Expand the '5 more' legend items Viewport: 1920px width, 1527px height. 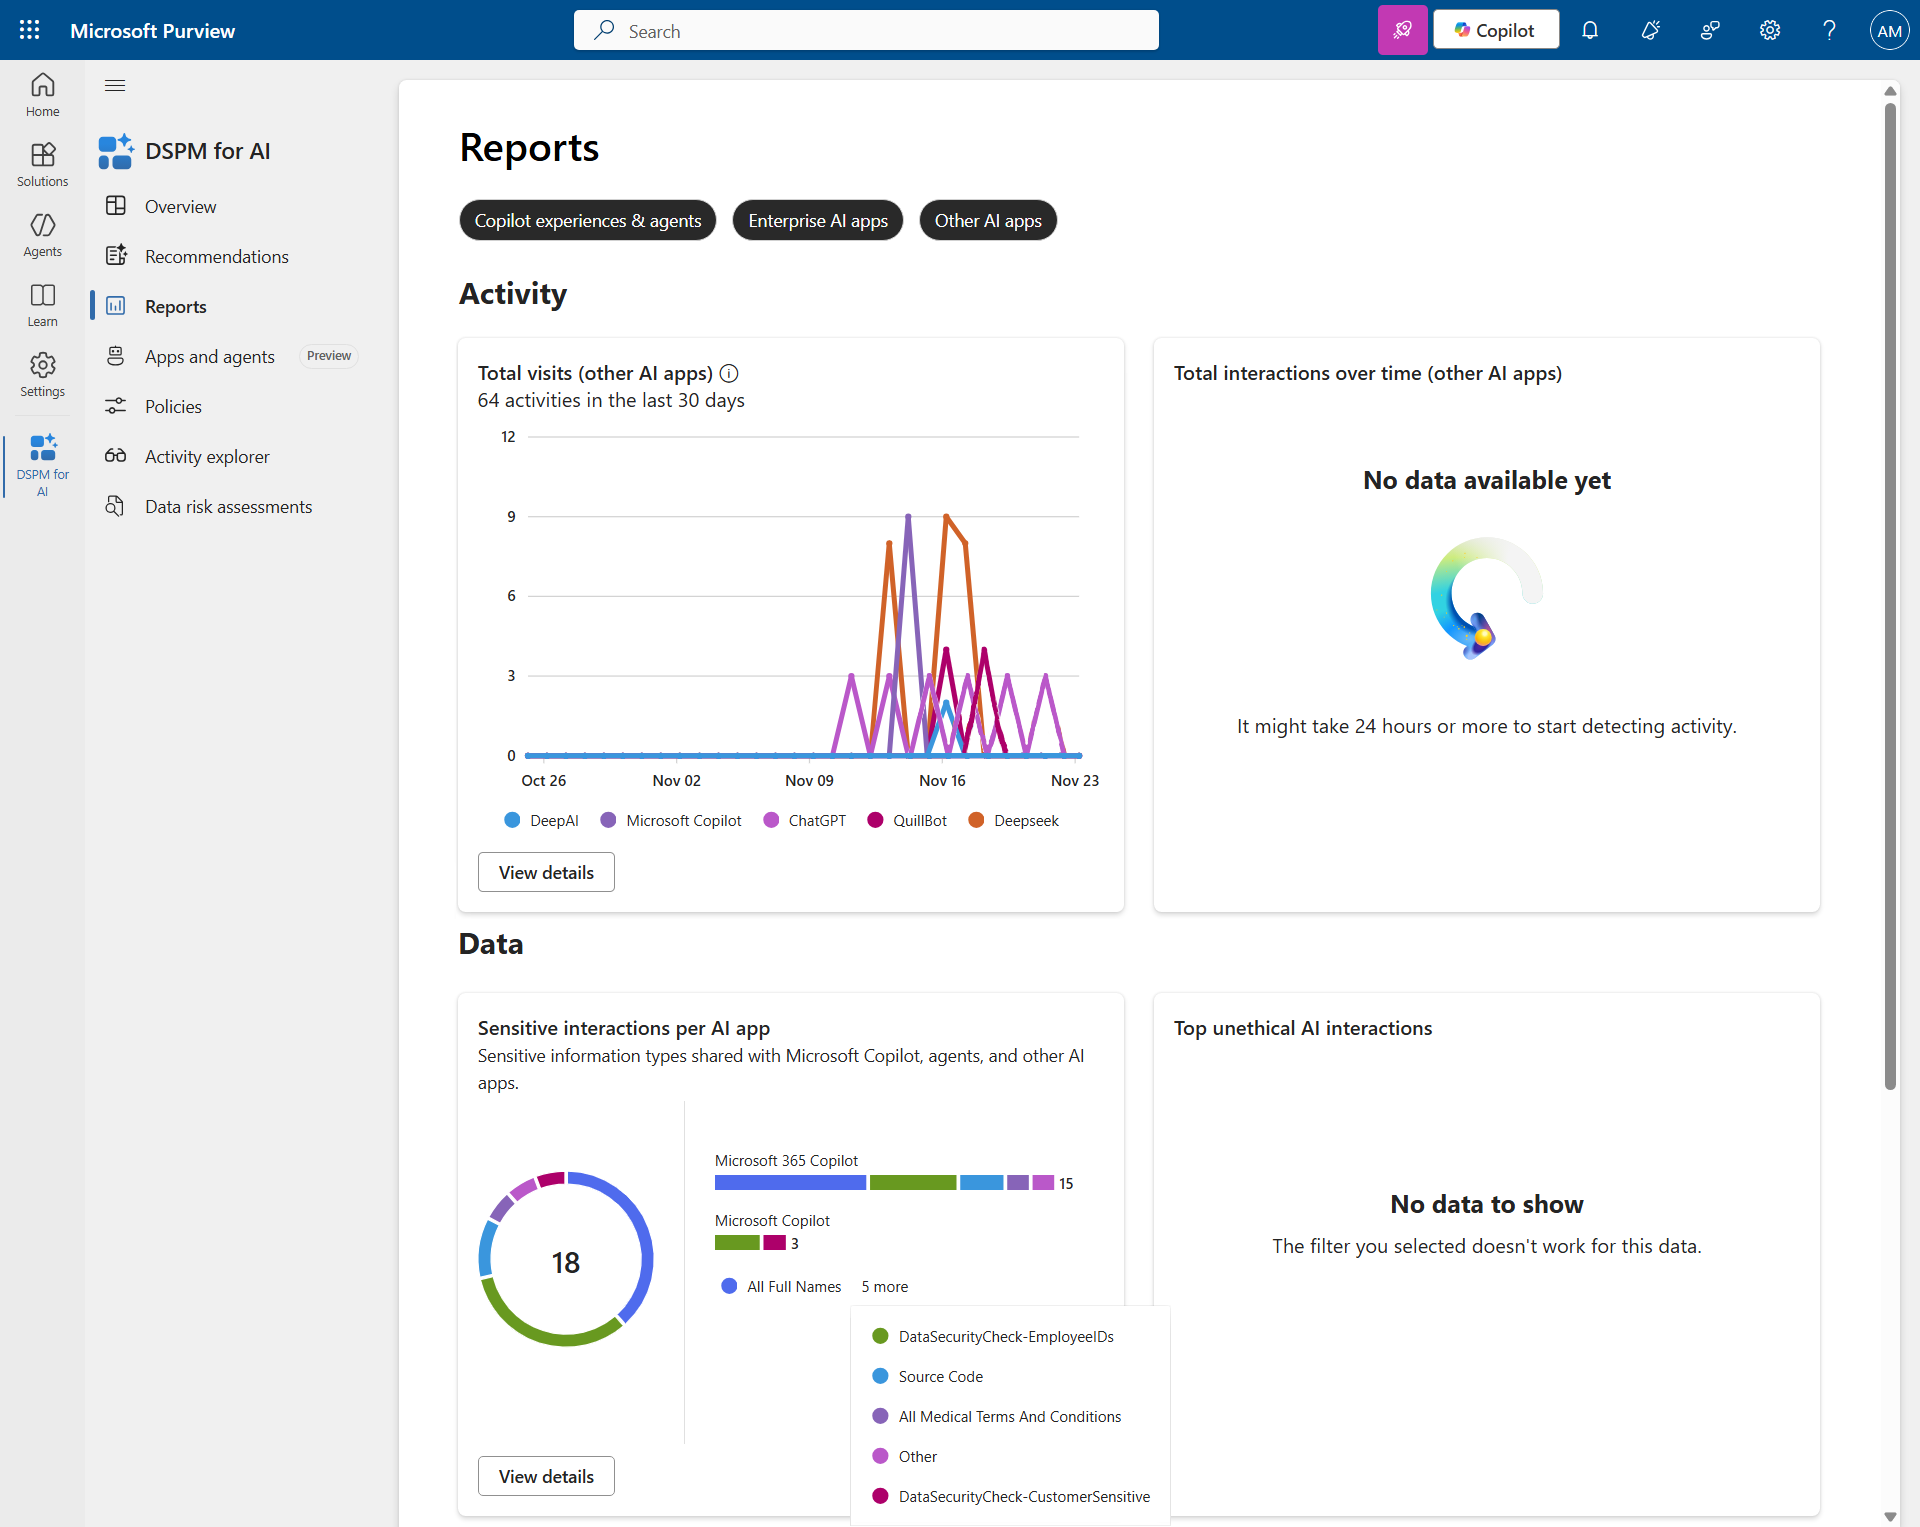click(884, 1286)
